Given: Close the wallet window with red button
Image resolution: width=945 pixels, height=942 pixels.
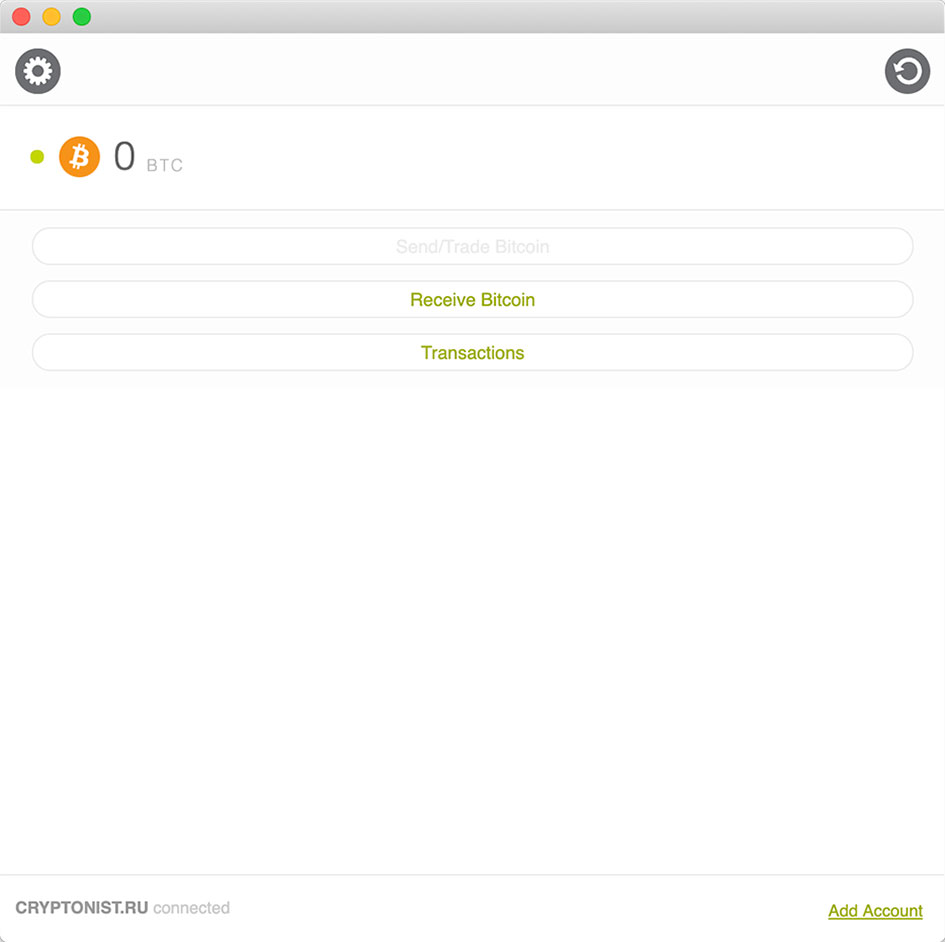Looking at the screenshot, I should pos(21,16).
